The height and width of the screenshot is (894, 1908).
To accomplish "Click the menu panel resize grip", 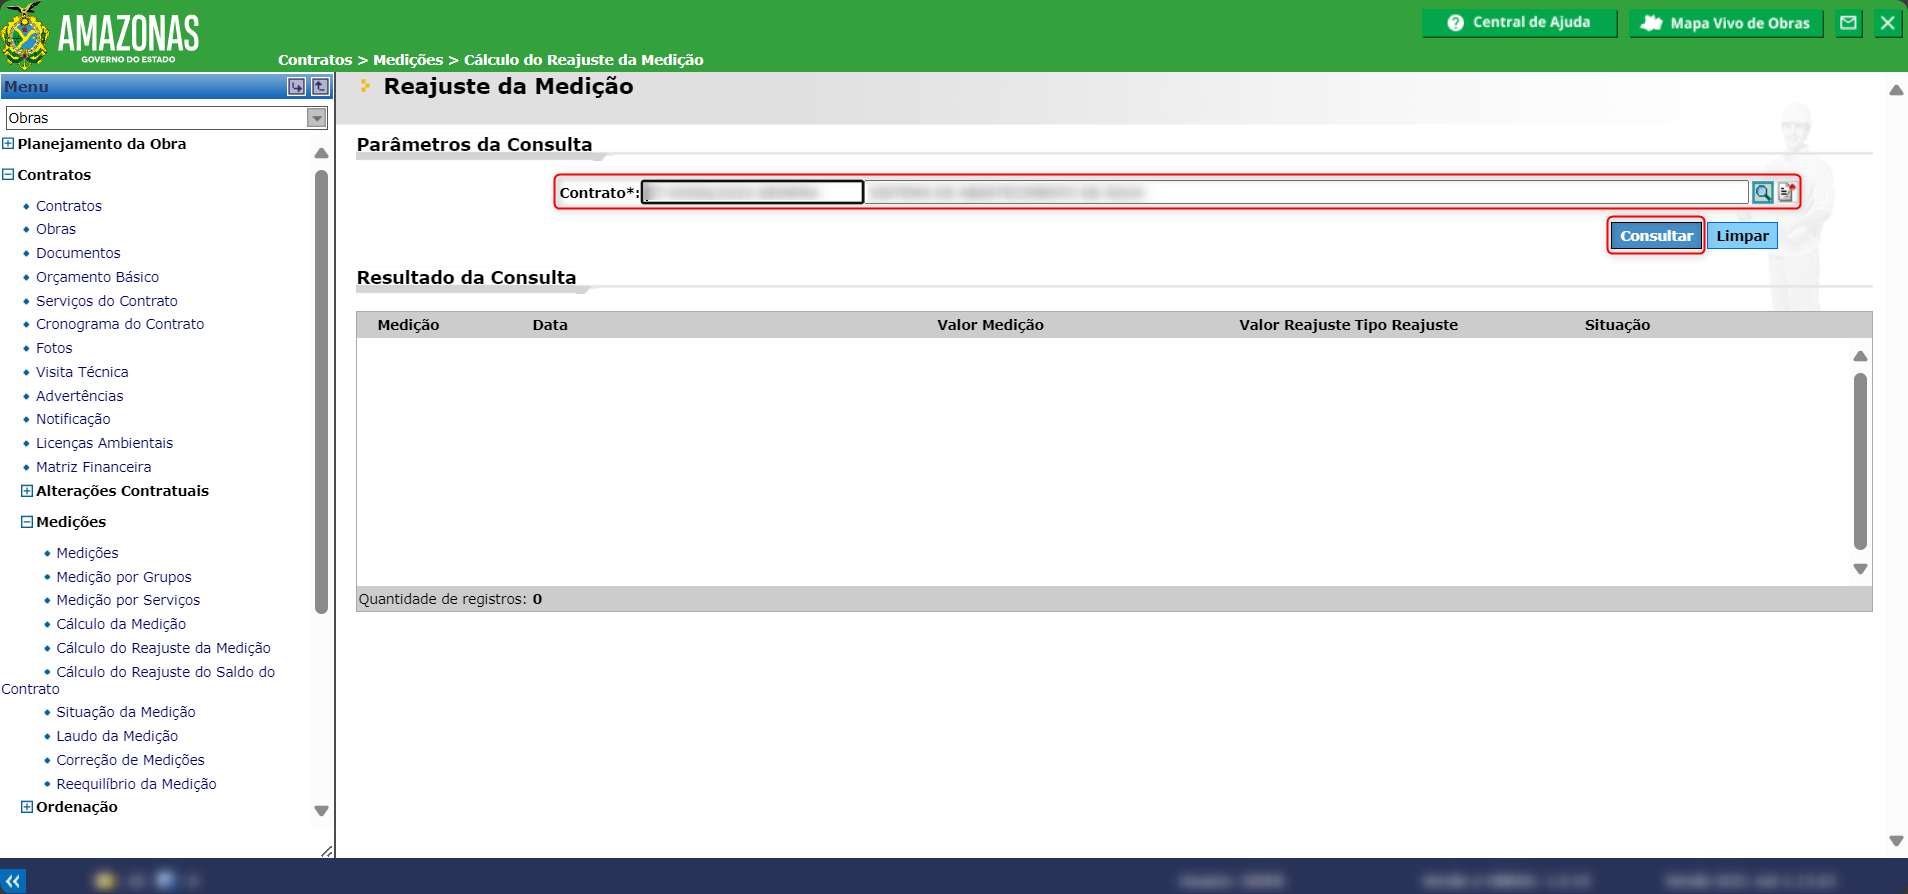I will [326, 851].
